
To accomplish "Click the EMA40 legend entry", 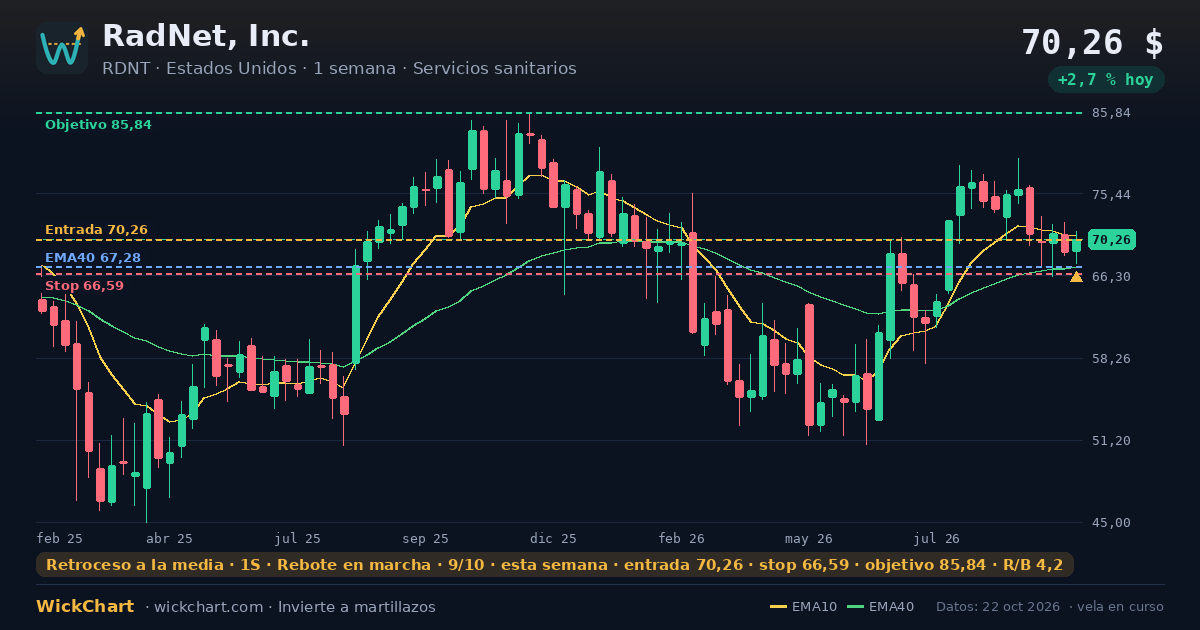I will (881, 607).
